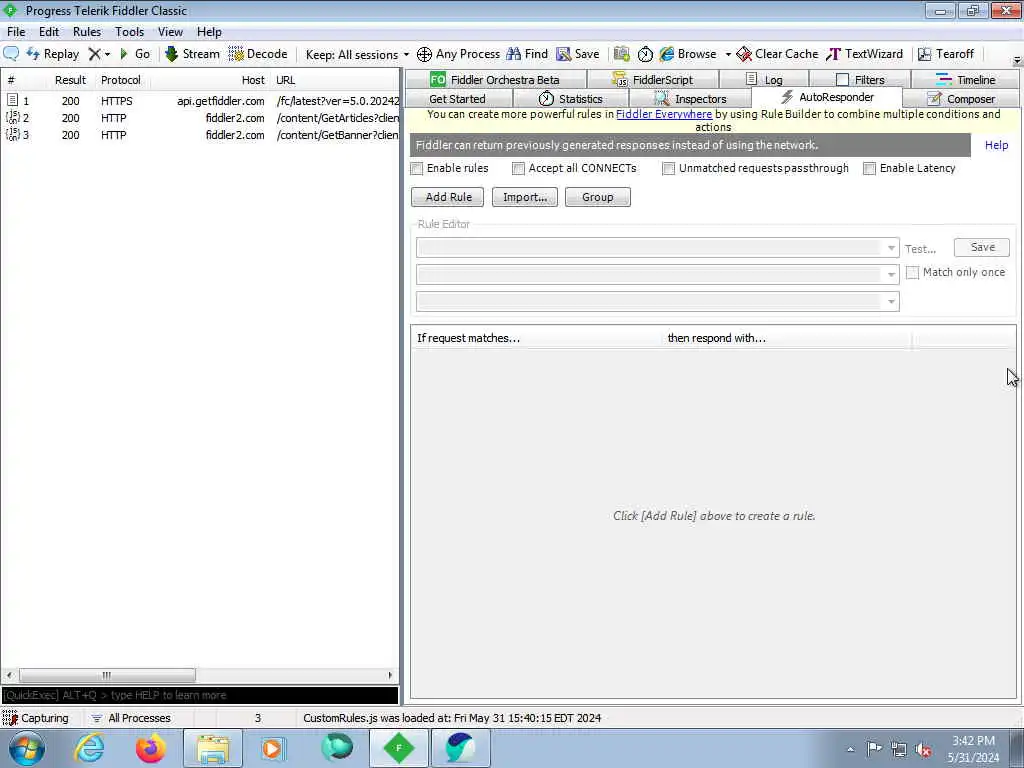Resume with the Go button
The width and height of the screenshot is (1024, 768).
(135, 54)
